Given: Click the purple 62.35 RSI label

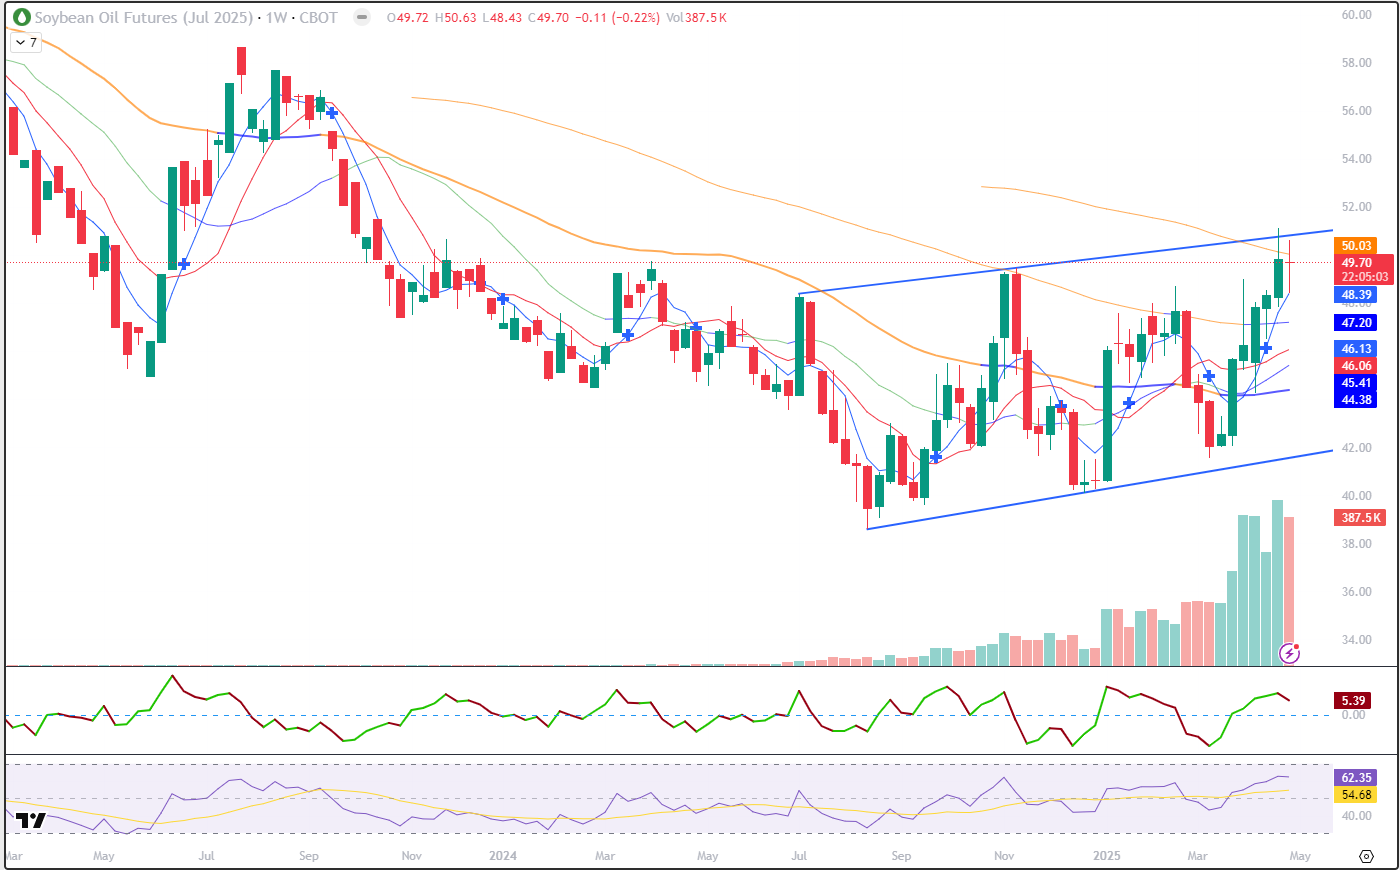Looking at the screenshot, I should click(x=1356, y=778).
